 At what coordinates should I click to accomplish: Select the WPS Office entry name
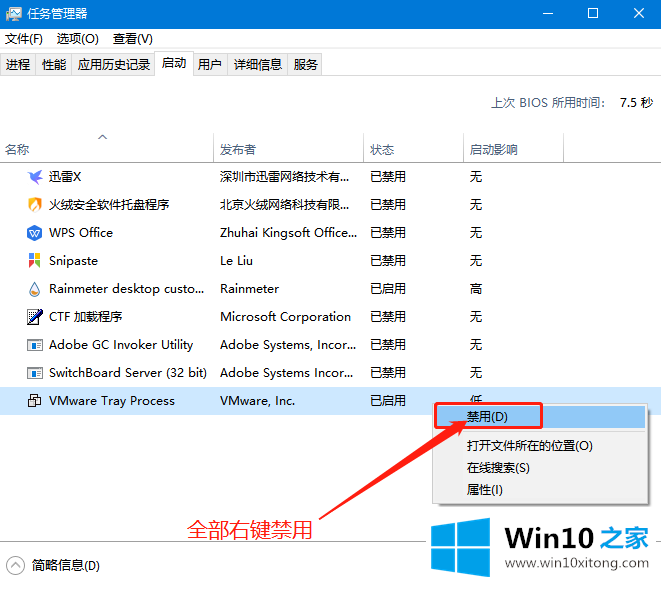click(x=81, y=233)
